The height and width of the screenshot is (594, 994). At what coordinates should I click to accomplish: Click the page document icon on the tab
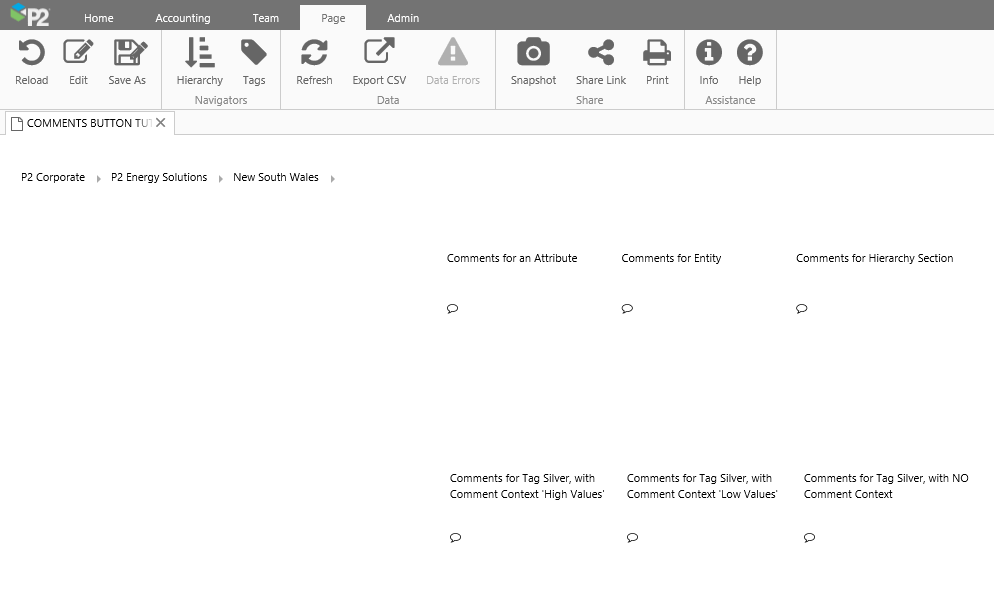[17, 124]
